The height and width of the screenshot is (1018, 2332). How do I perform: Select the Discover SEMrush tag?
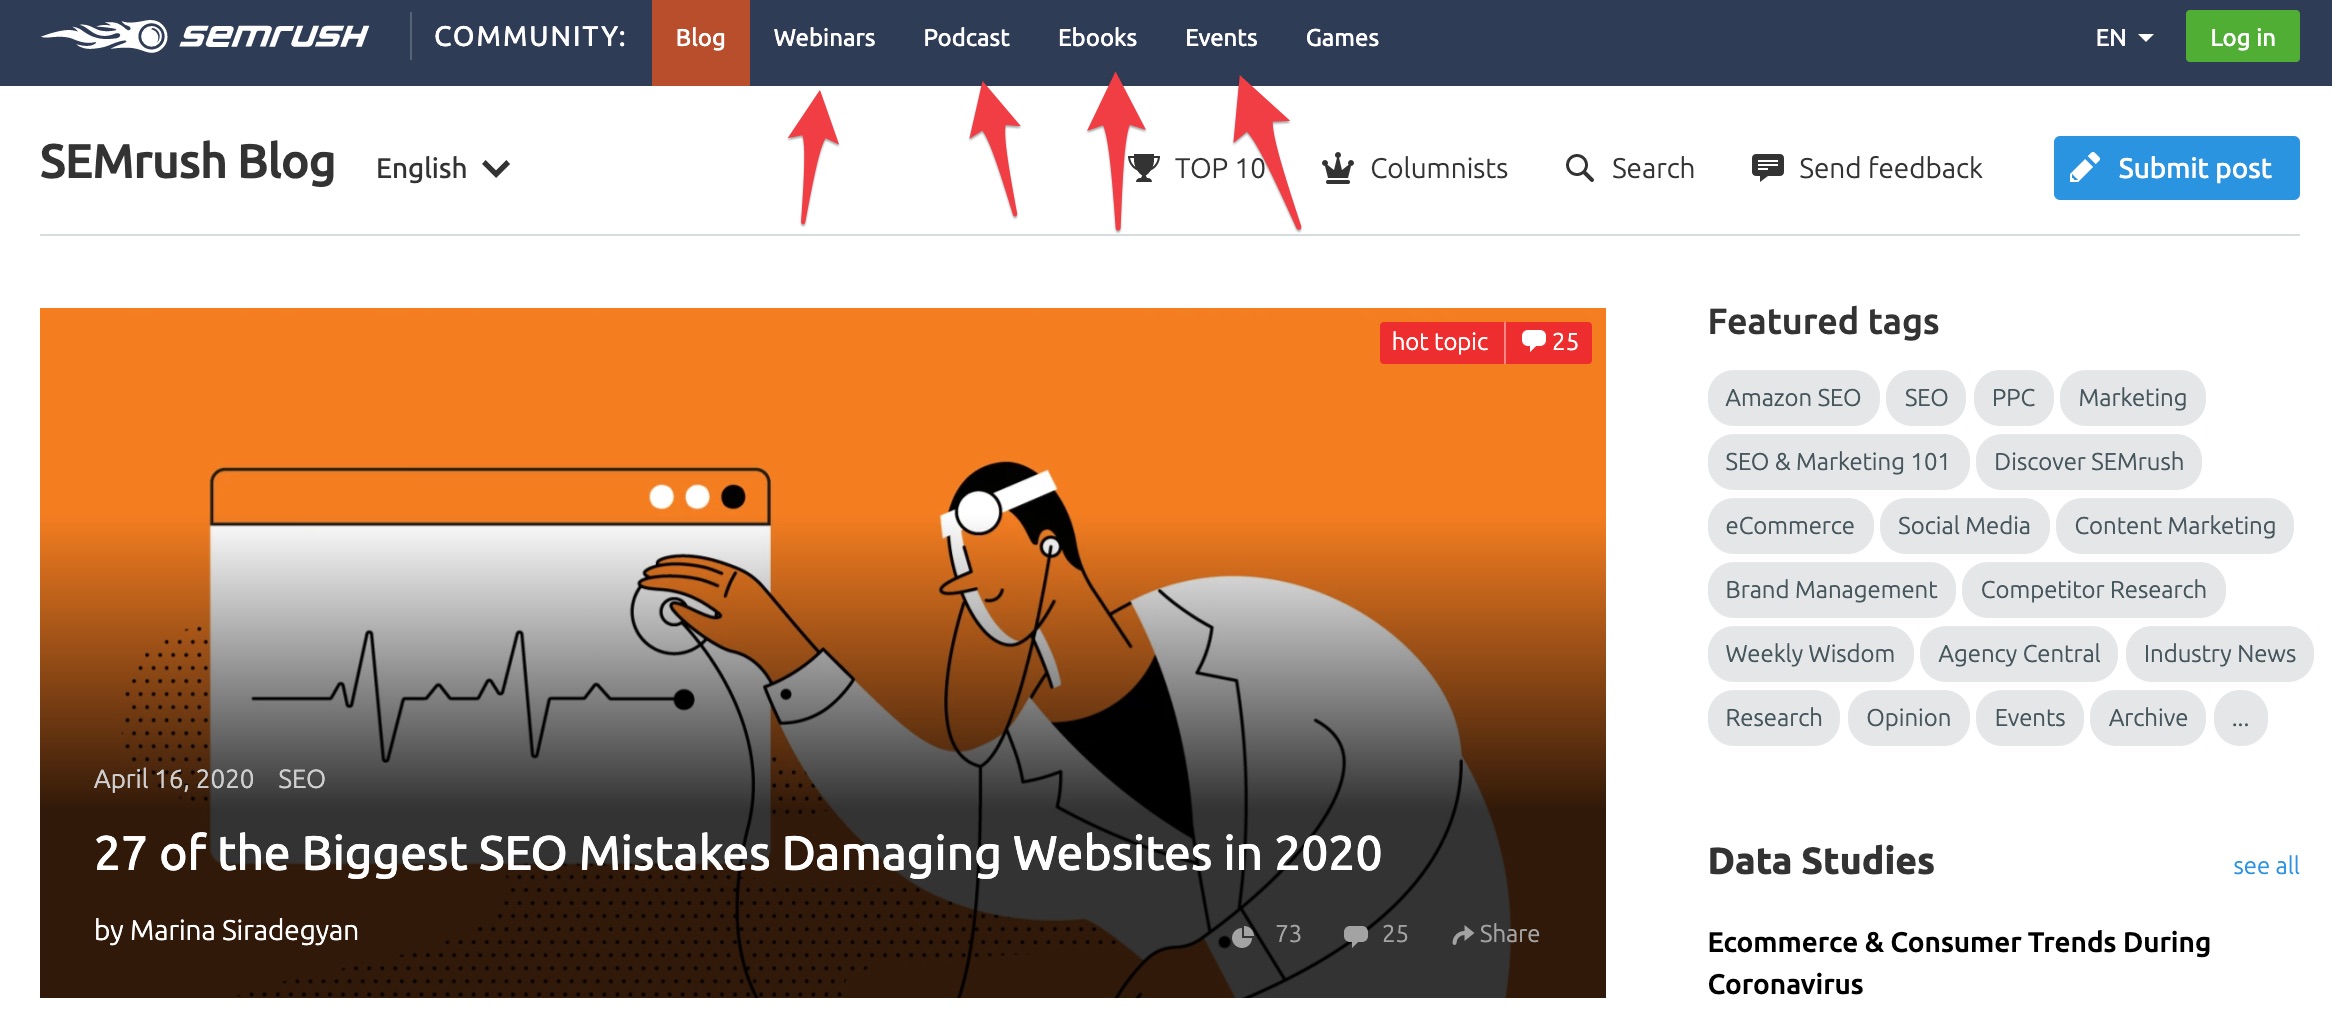(2088, 462)
